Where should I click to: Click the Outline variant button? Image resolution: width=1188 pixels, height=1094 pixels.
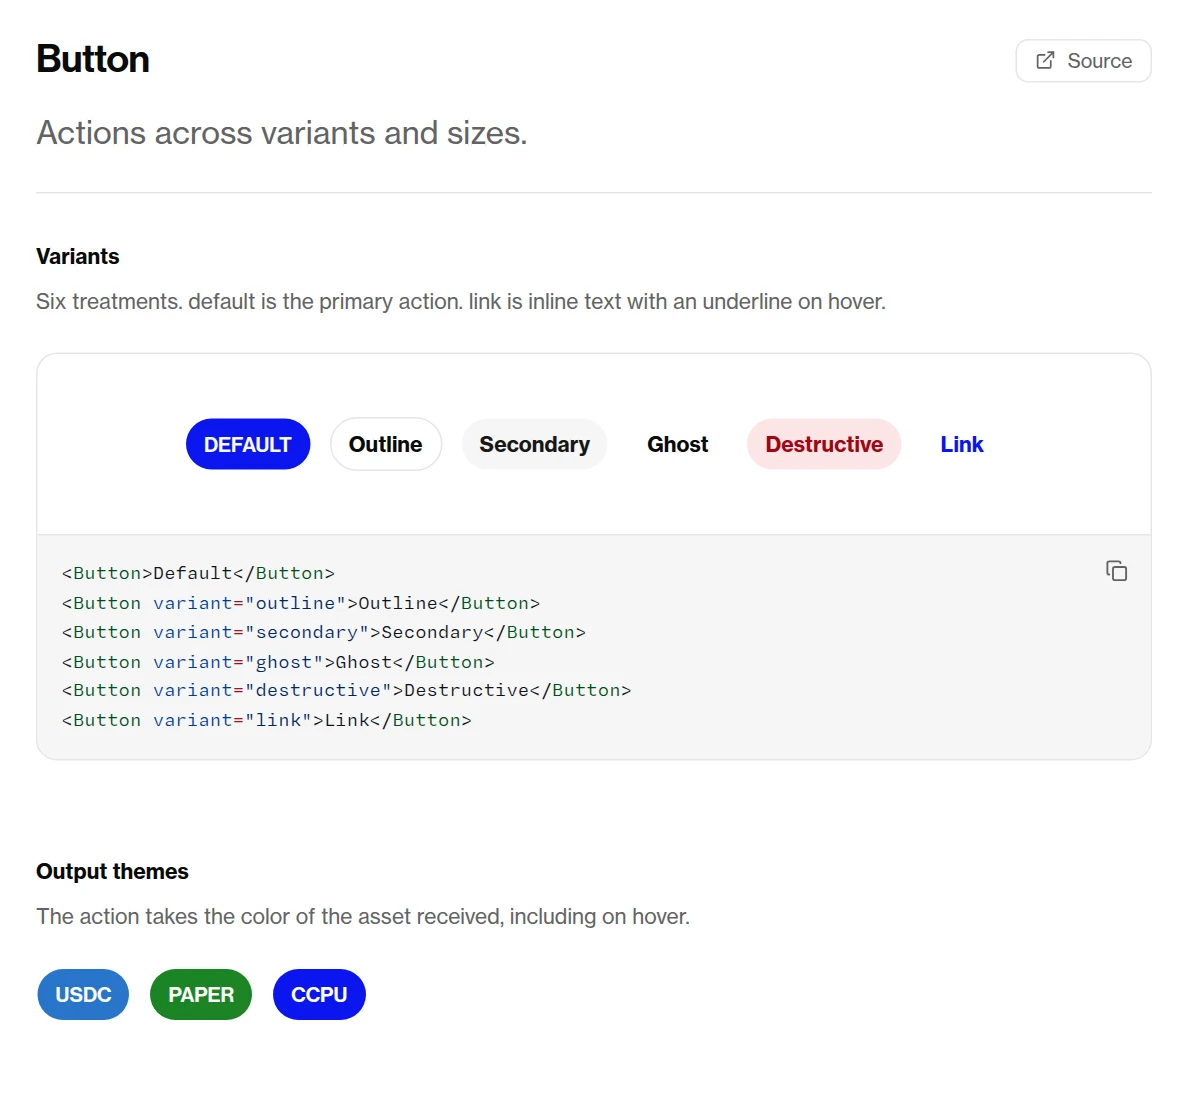click(386, 444)
